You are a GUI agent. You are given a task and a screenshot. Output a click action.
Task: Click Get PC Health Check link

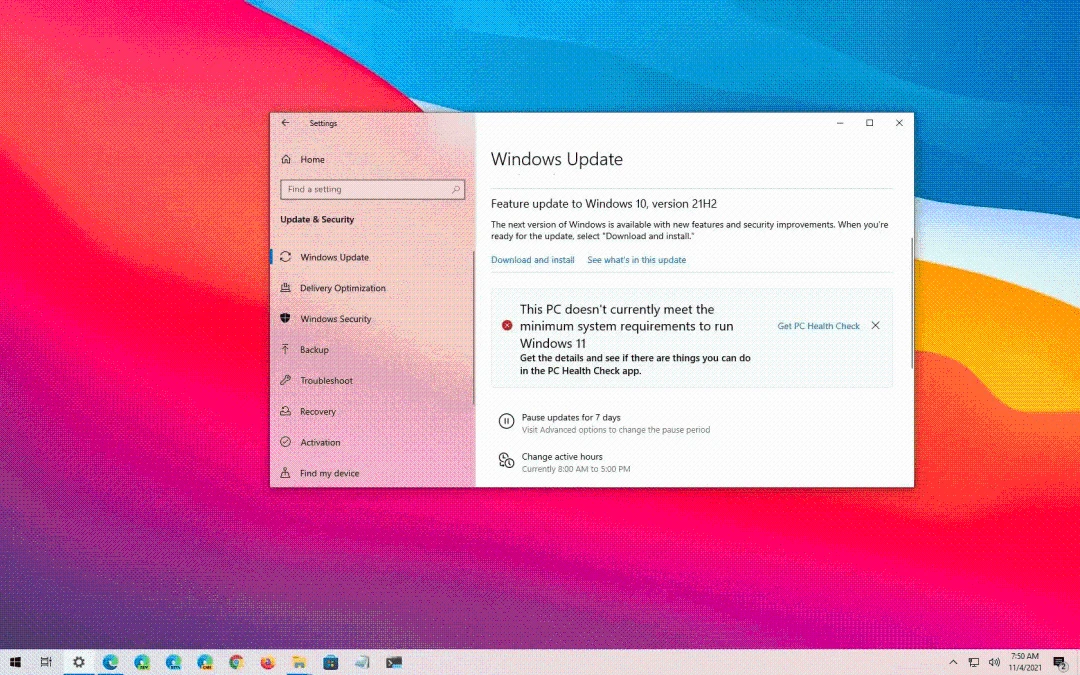[818, 326]
